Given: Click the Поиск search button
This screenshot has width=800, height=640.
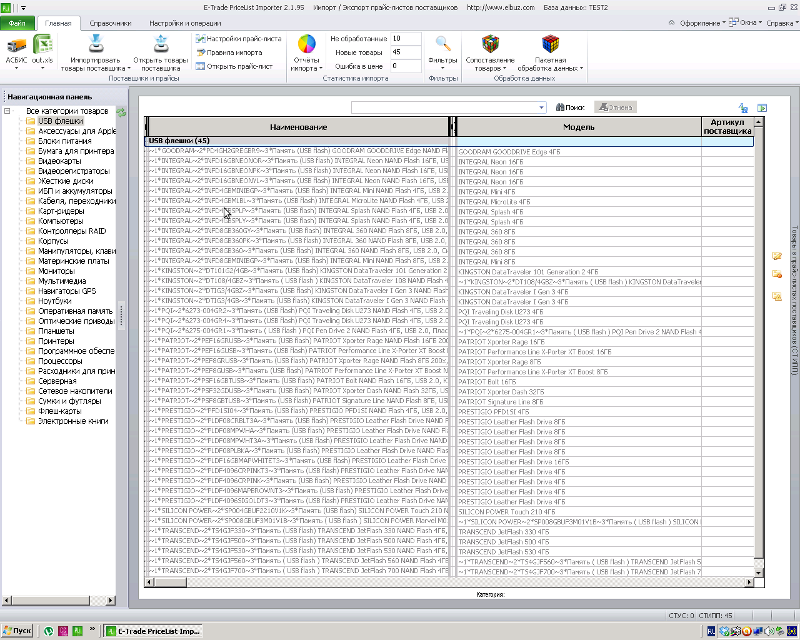Looking at the screenshot, I should 570,107.
